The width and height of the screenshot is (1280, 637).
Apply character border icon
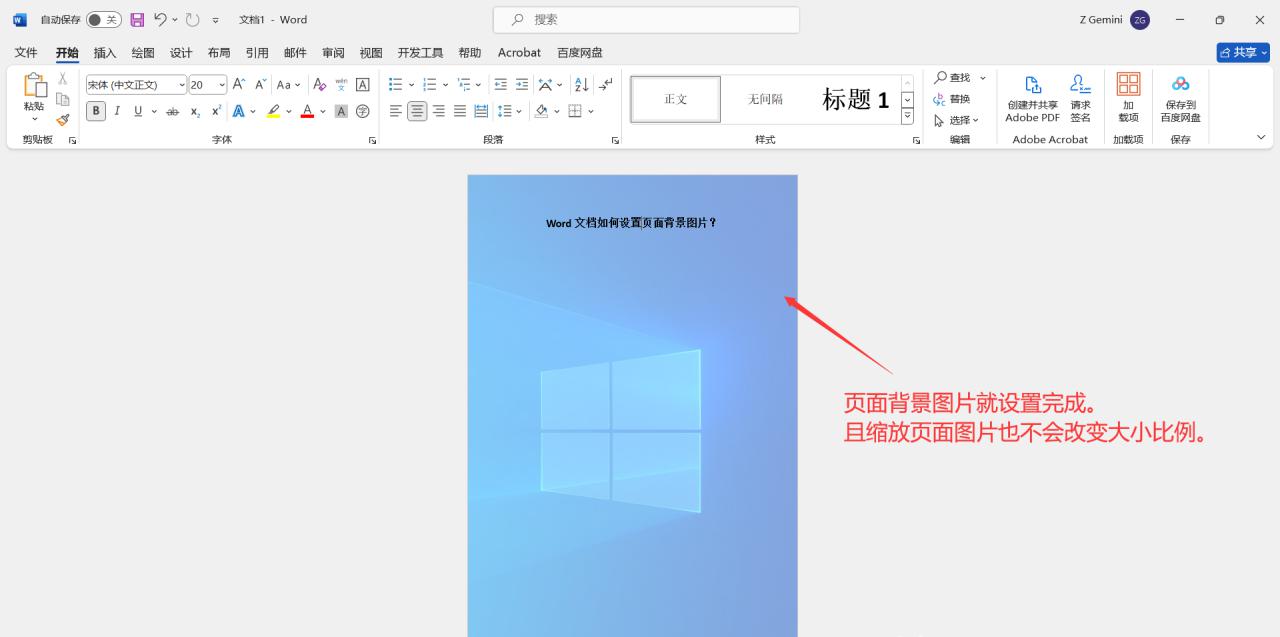click(362, 85)
